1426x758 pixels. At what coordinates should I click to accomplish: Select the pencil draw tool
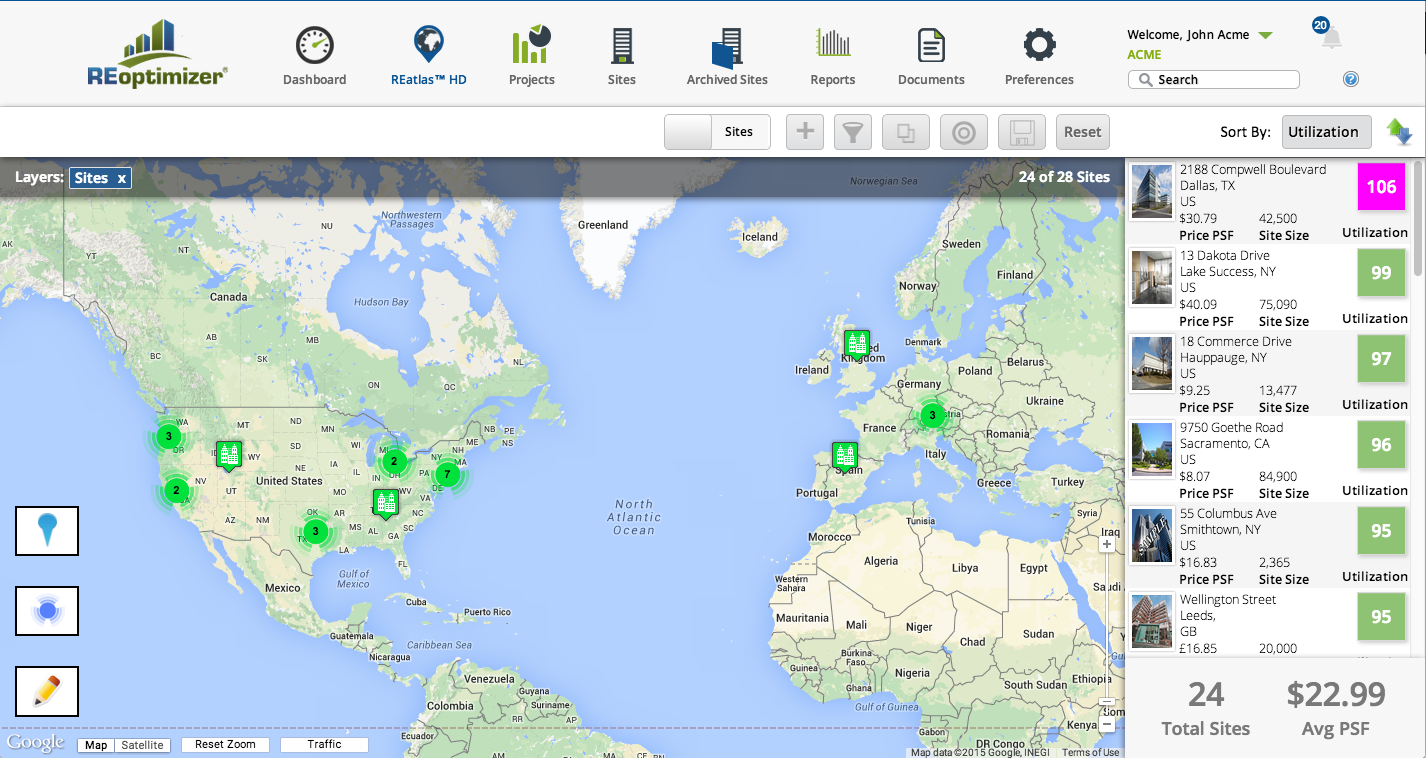coord(47,691)
